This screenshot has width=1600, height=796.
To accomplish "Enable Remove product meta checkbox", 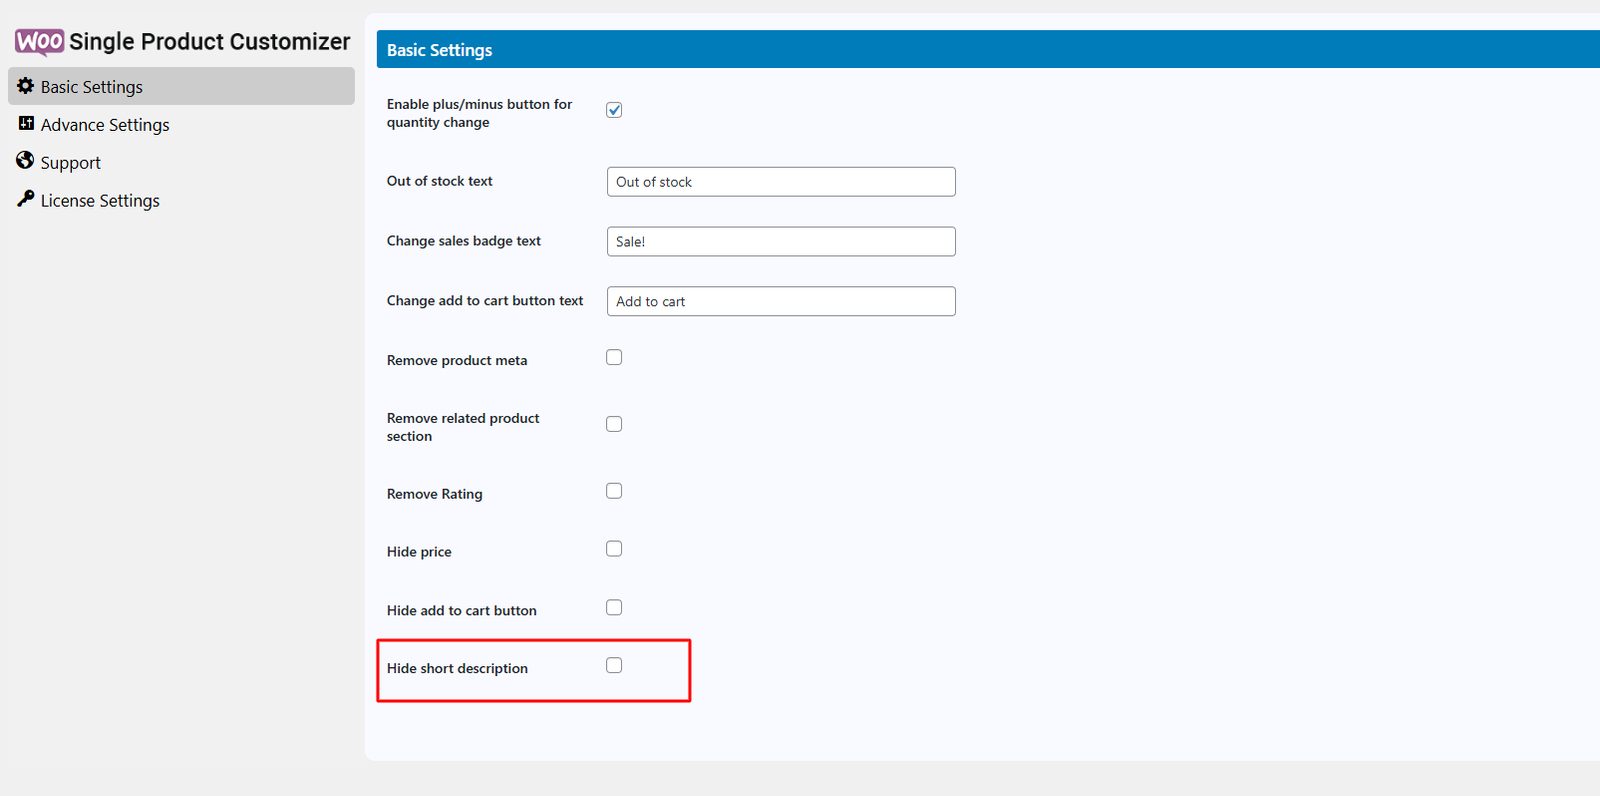I will click(x=614, y=358).
